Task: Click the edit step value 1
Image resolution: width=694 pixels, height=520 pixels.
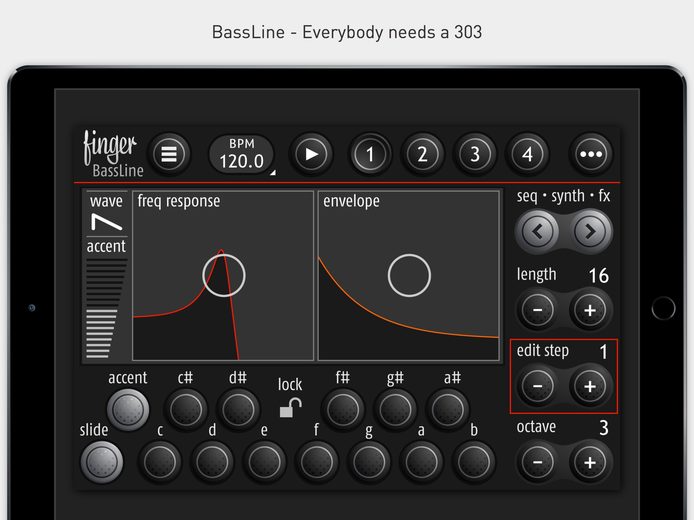Action: [604, 352]
